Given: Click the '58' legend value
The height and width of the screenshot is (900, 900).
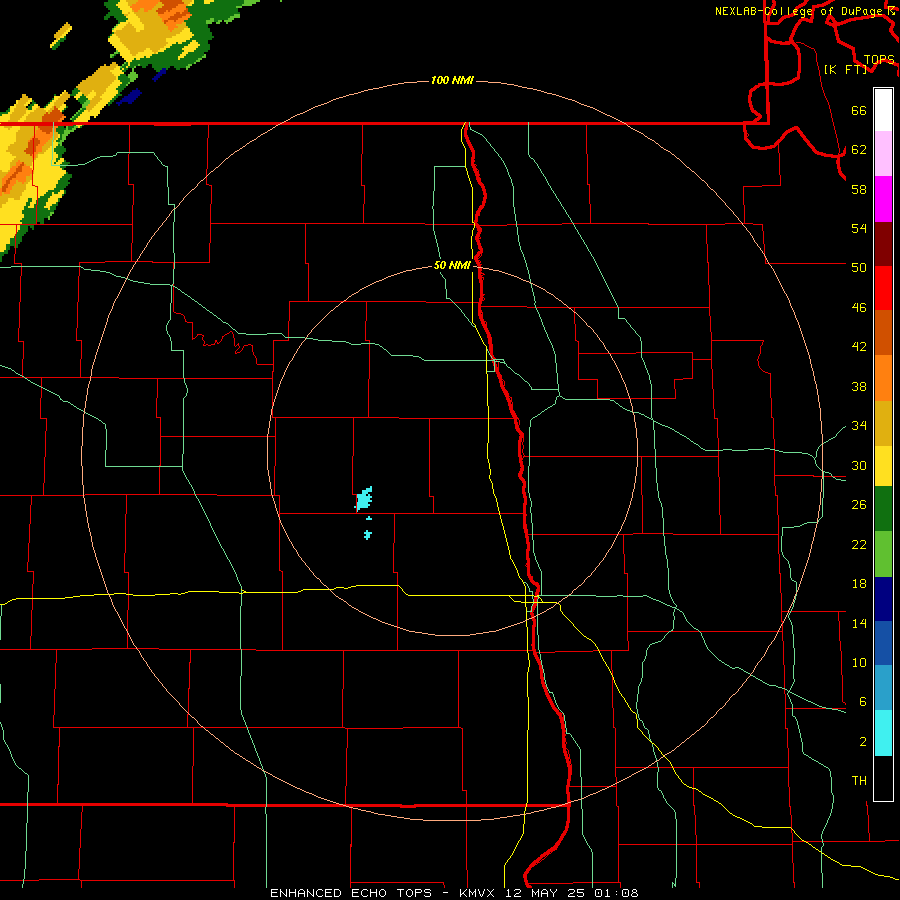Looking at the screenshot, I should coord(859,189).
